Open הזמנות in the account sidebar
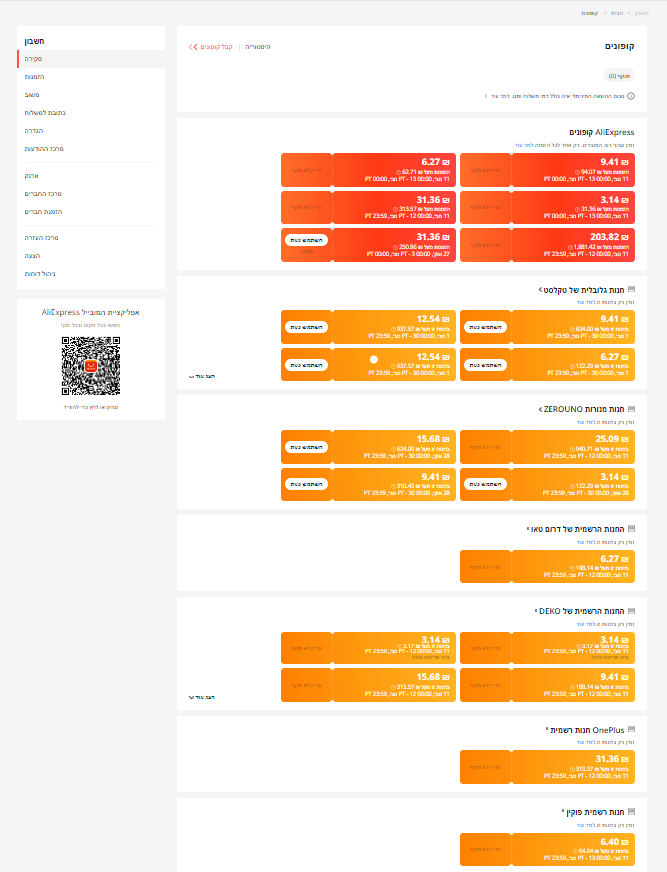 pyautogui.click(x=34, y=77)
